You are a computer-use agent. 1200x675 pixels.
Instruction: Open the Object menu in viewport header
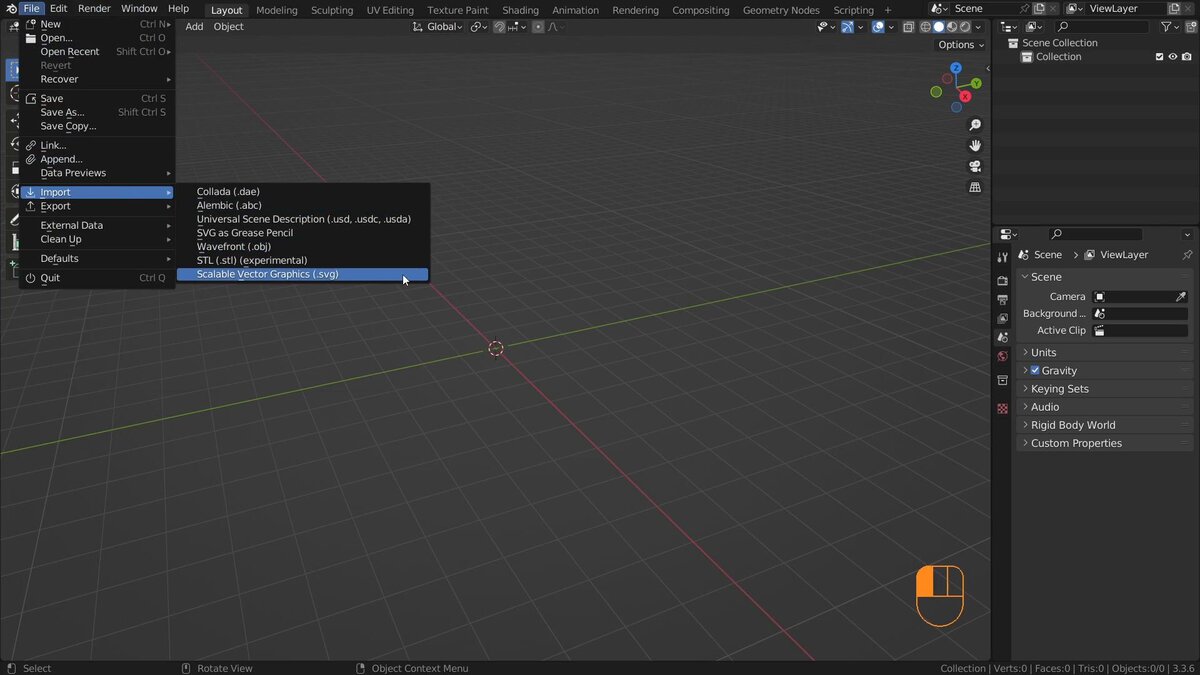[228, 27]
